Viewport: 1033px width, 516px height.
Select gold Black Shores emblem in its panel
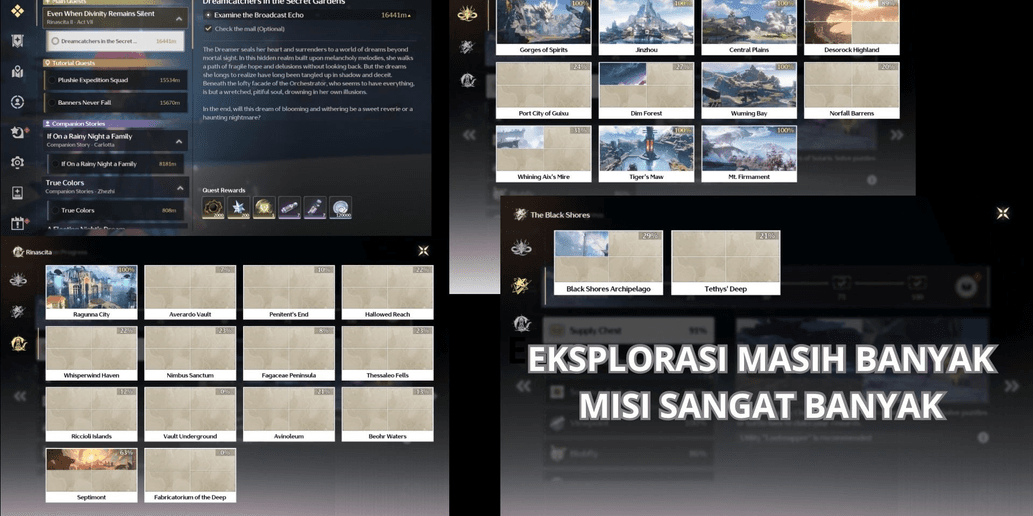(522, 285)
